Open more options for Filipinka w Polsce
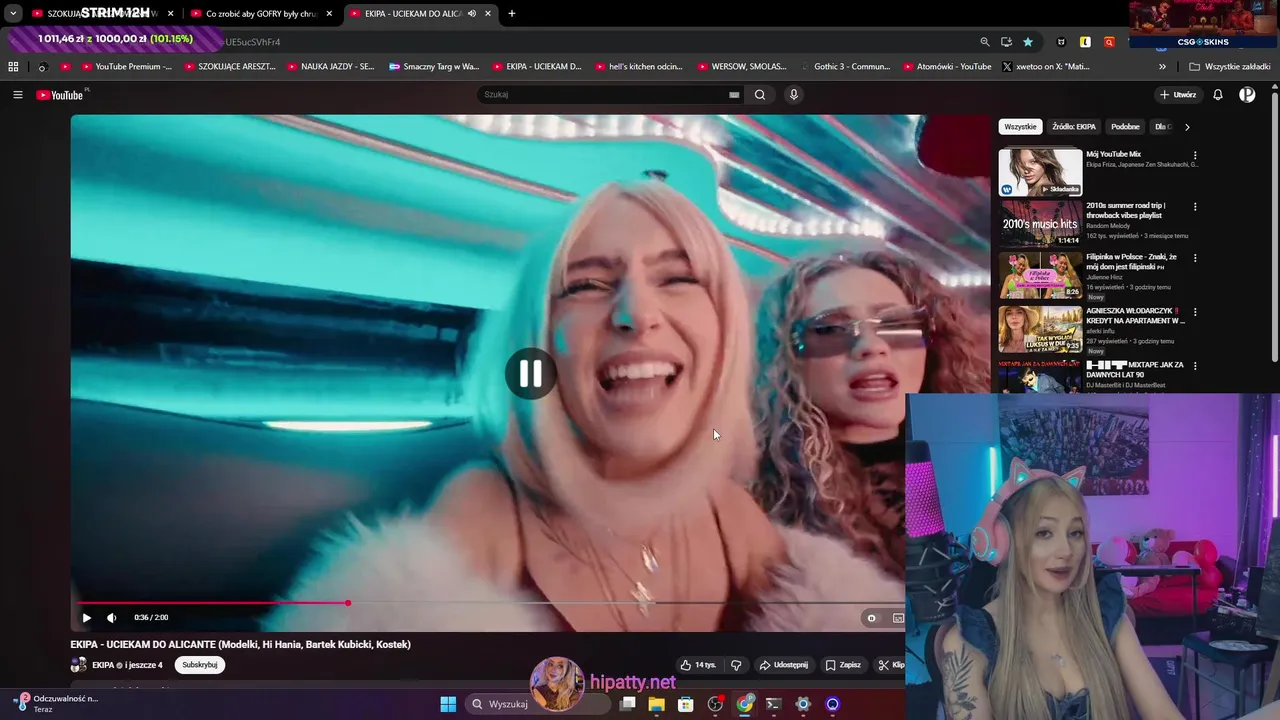Screen dimensions: 1280x720 [1195, 258]
